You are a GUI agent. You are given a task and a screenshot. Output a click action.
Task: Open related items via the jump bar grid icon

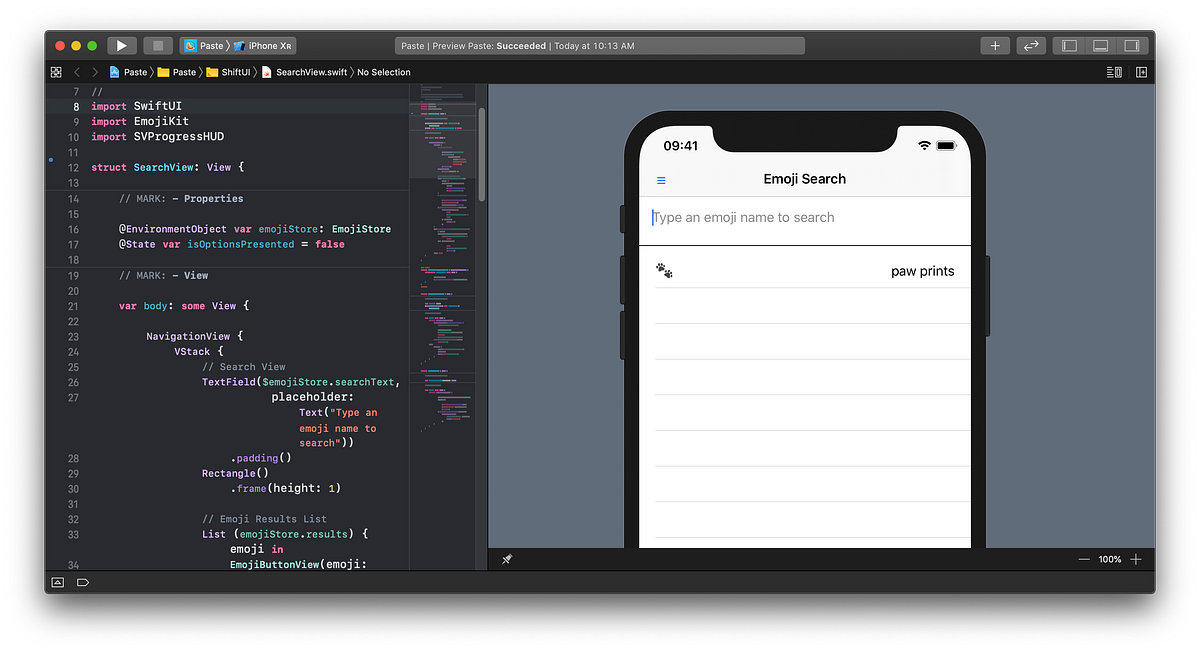(55, 72)
